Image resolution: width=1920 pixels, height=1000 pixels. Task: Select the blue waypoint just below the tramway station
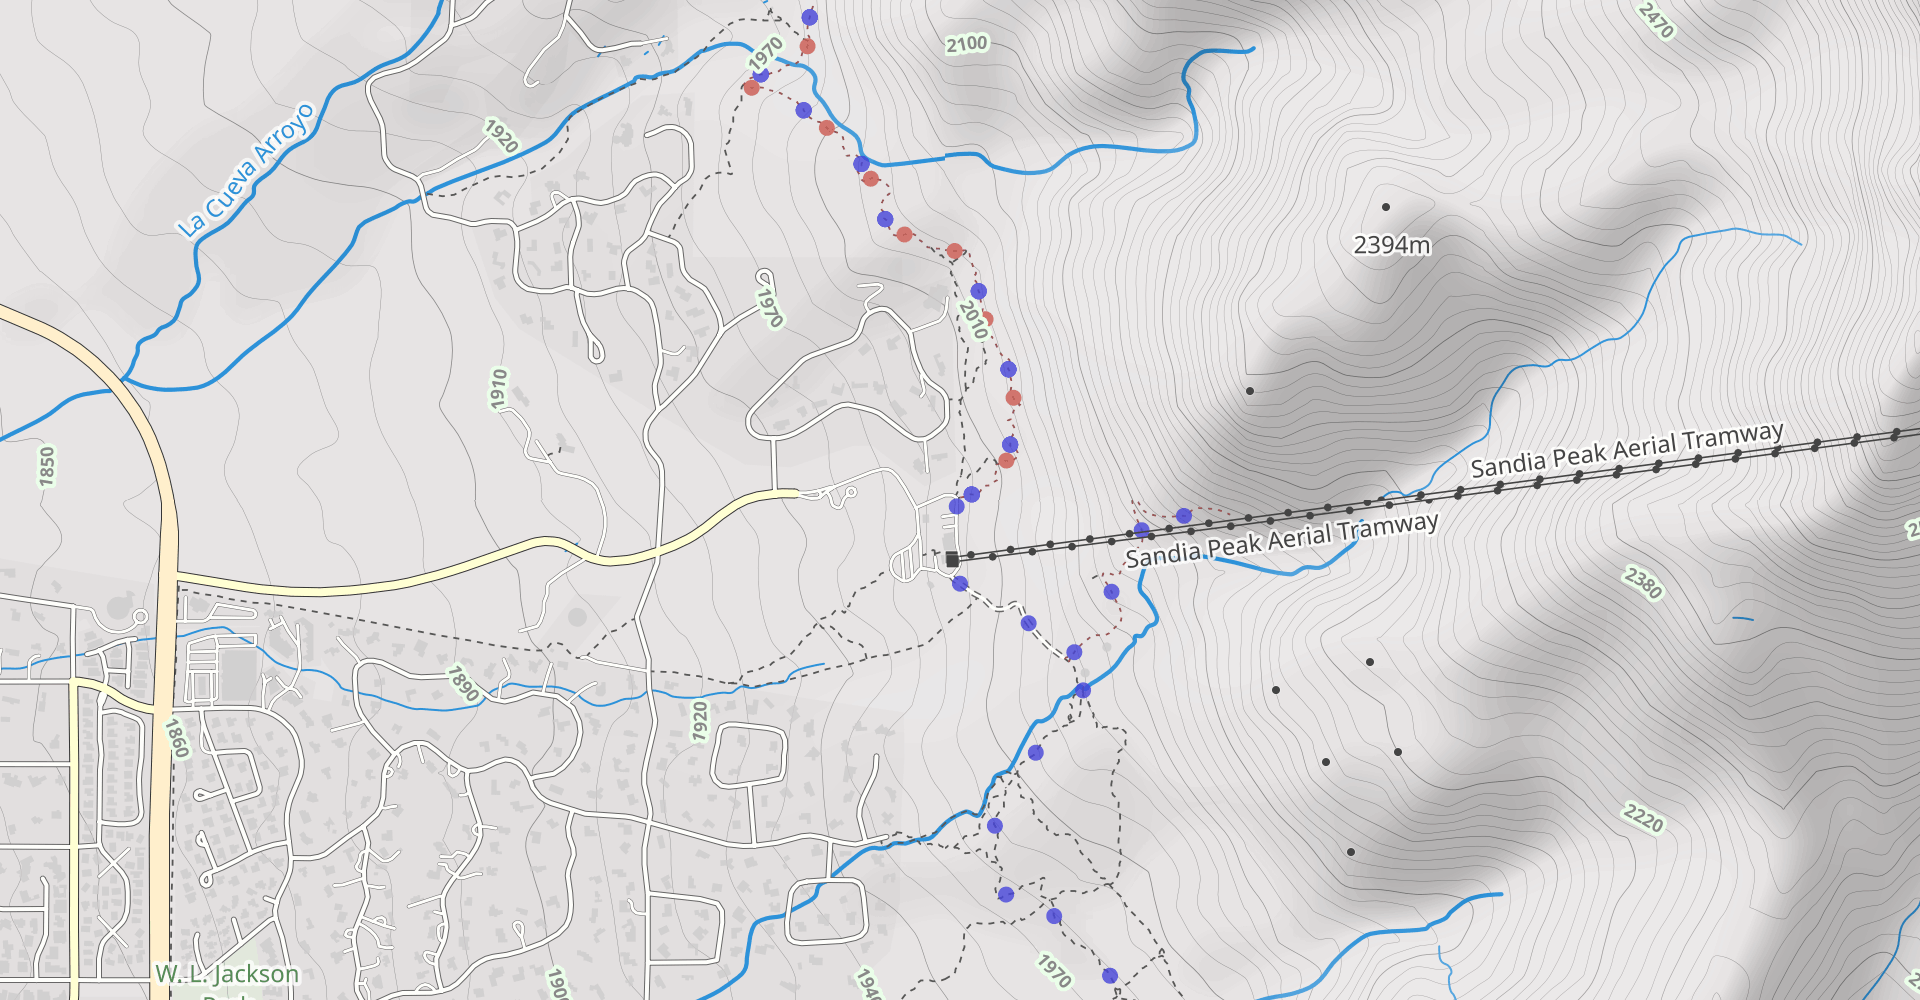960,583
